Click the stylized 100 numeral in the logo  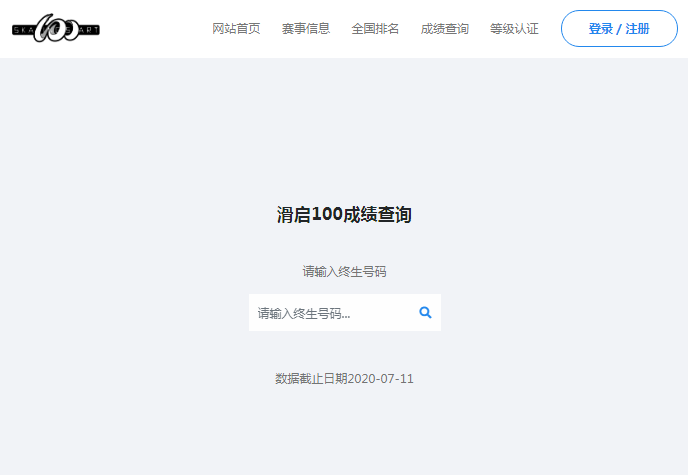coord(56,27)
